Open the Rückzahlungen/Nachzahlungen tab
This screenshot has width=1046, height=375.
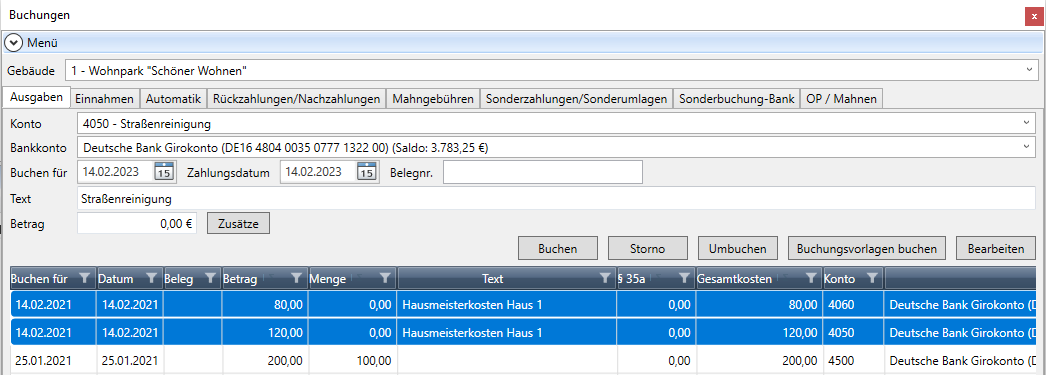[297, 99]
